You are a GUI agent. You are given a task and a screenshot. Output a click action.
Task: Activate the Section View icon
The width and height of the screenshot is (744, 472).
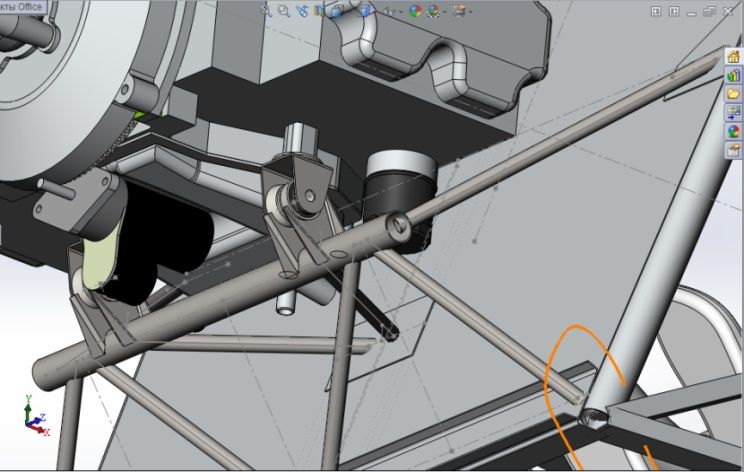tap(320, 11)
